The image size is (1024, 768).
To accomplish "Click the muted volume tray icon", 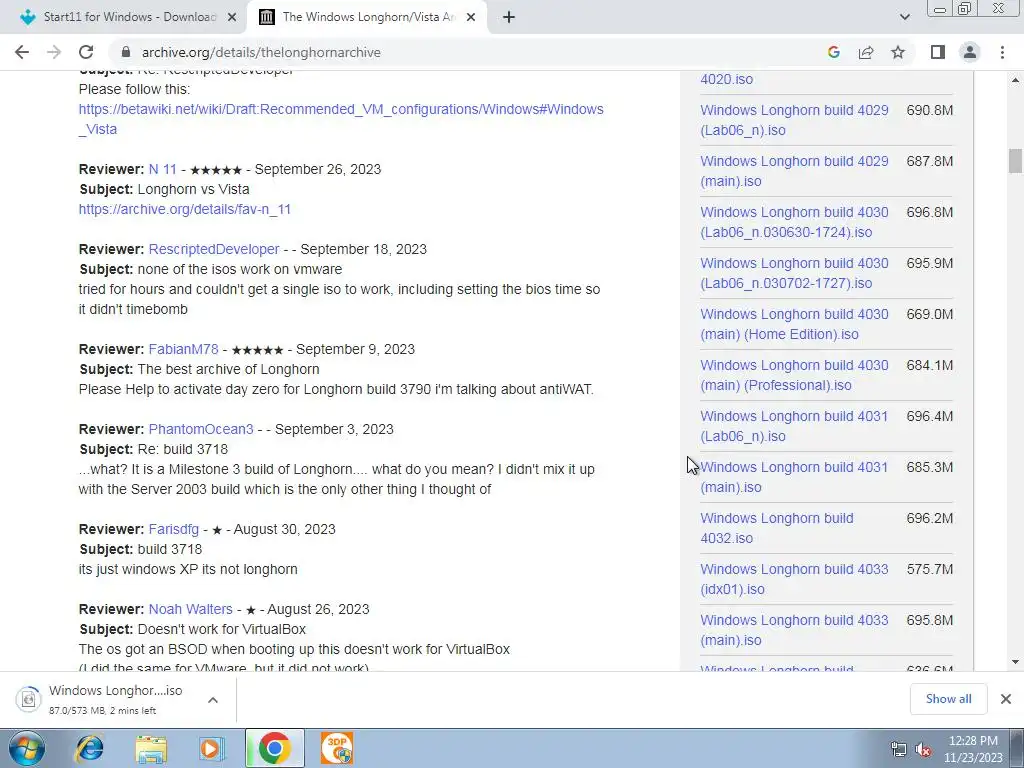I will click(923, 749).
